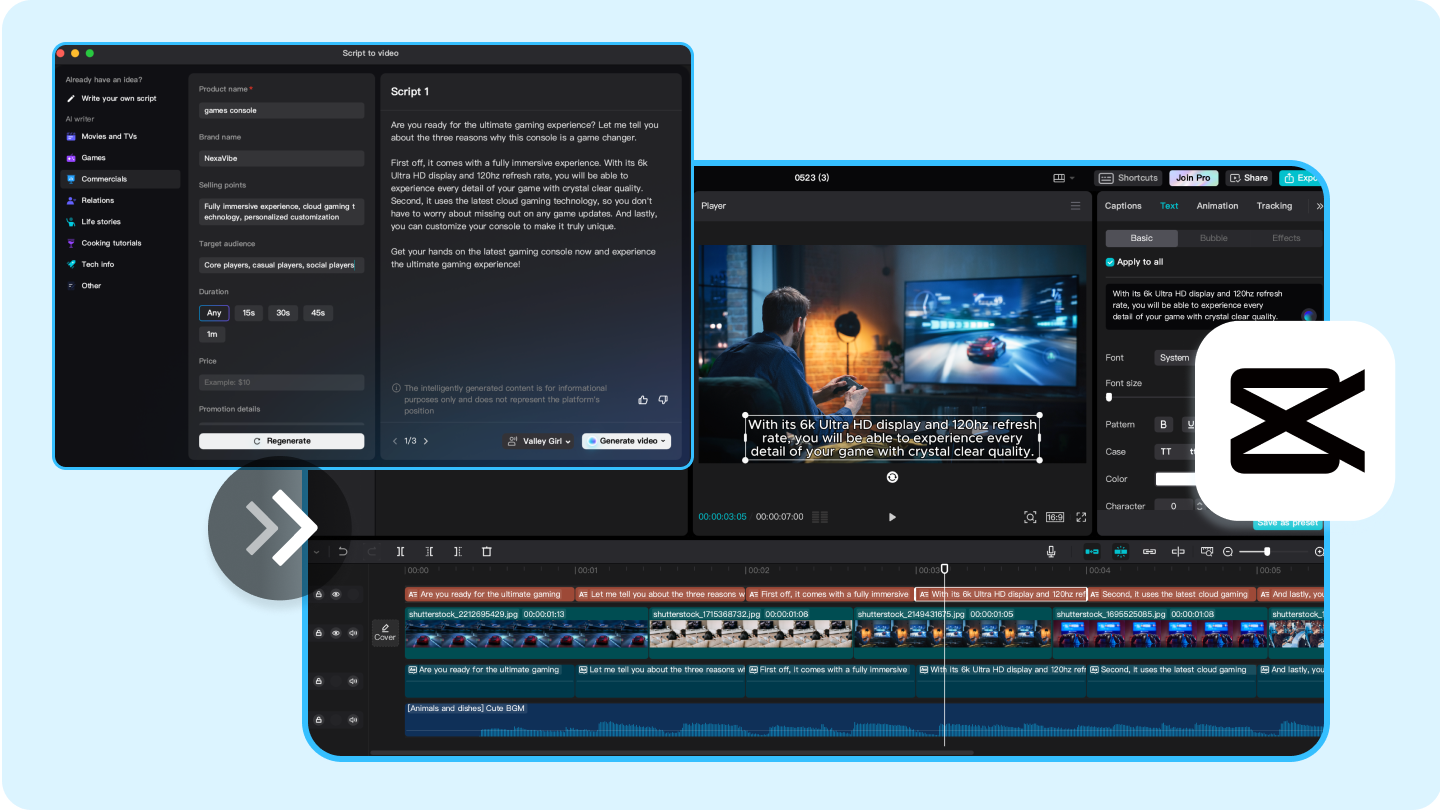Select the Effects sub-tab
This screenshot has height=810, width=1440.
click(x=1286, y=238)
